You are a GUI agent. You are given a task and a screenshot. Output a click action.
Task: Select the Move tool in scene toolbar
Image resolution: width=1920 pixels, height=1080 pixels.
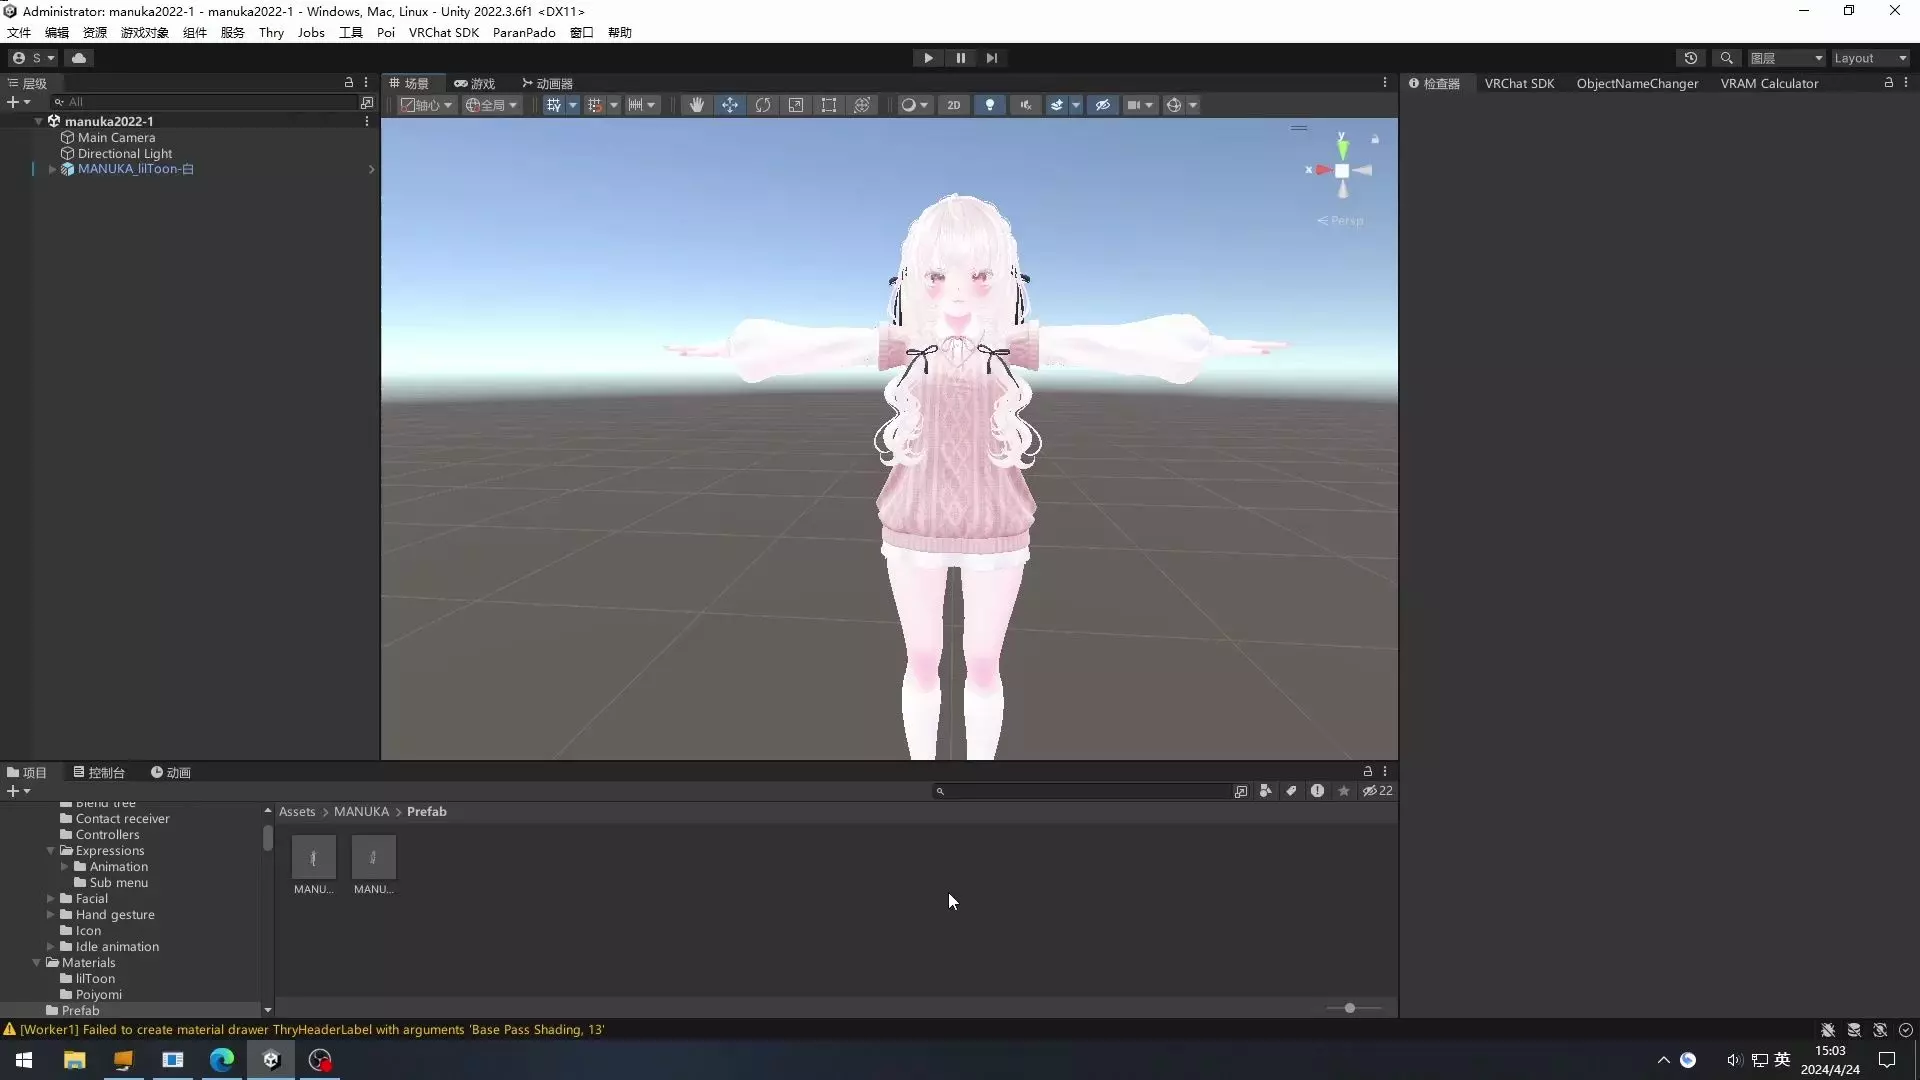(x=730, y=105)
